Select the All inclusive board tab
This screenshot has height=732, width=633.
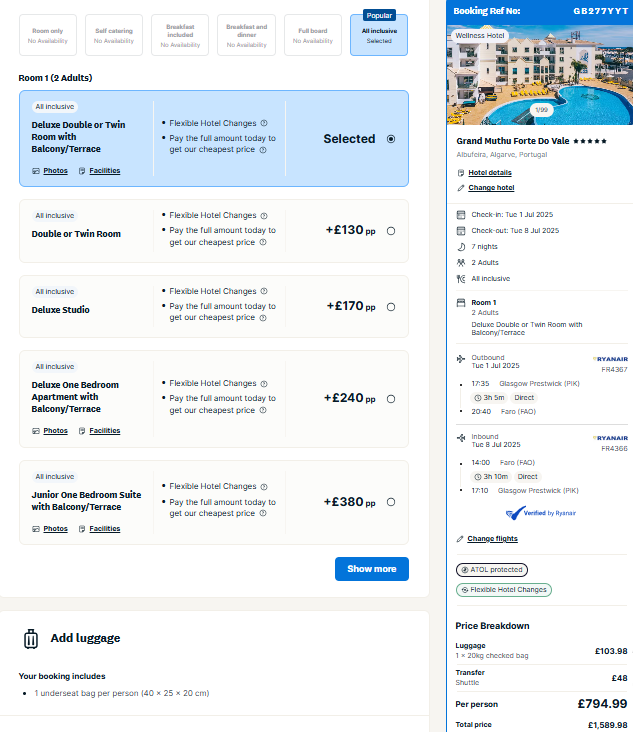379,35
